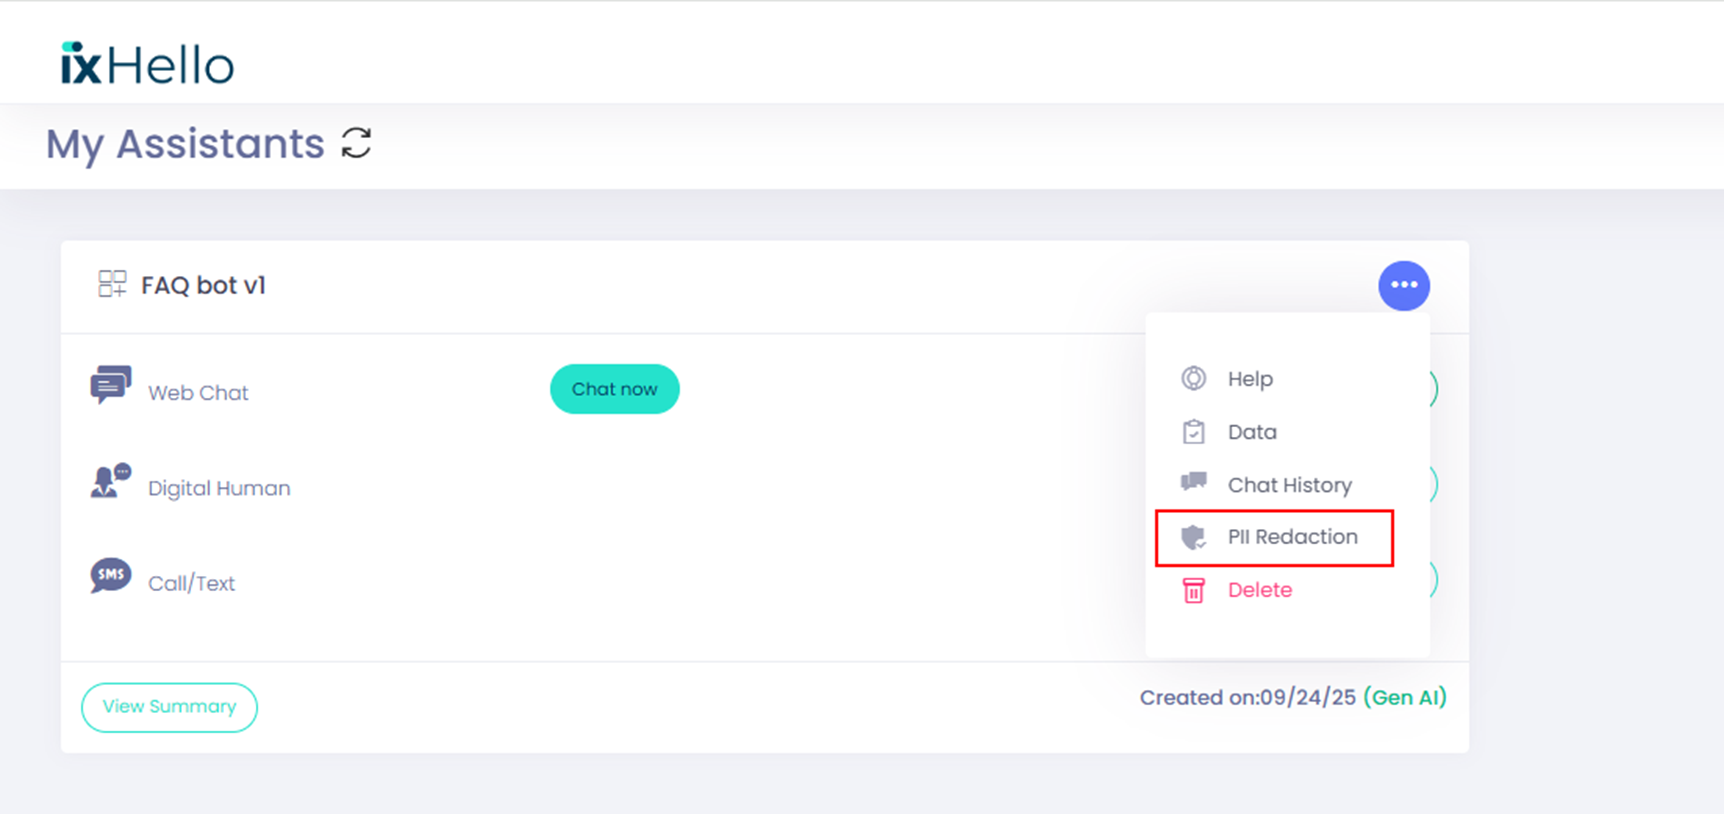The height and width of the screenshot is (814, 1724).
Task: Click the red Delete trash icon
Action: pos(1193,590)
